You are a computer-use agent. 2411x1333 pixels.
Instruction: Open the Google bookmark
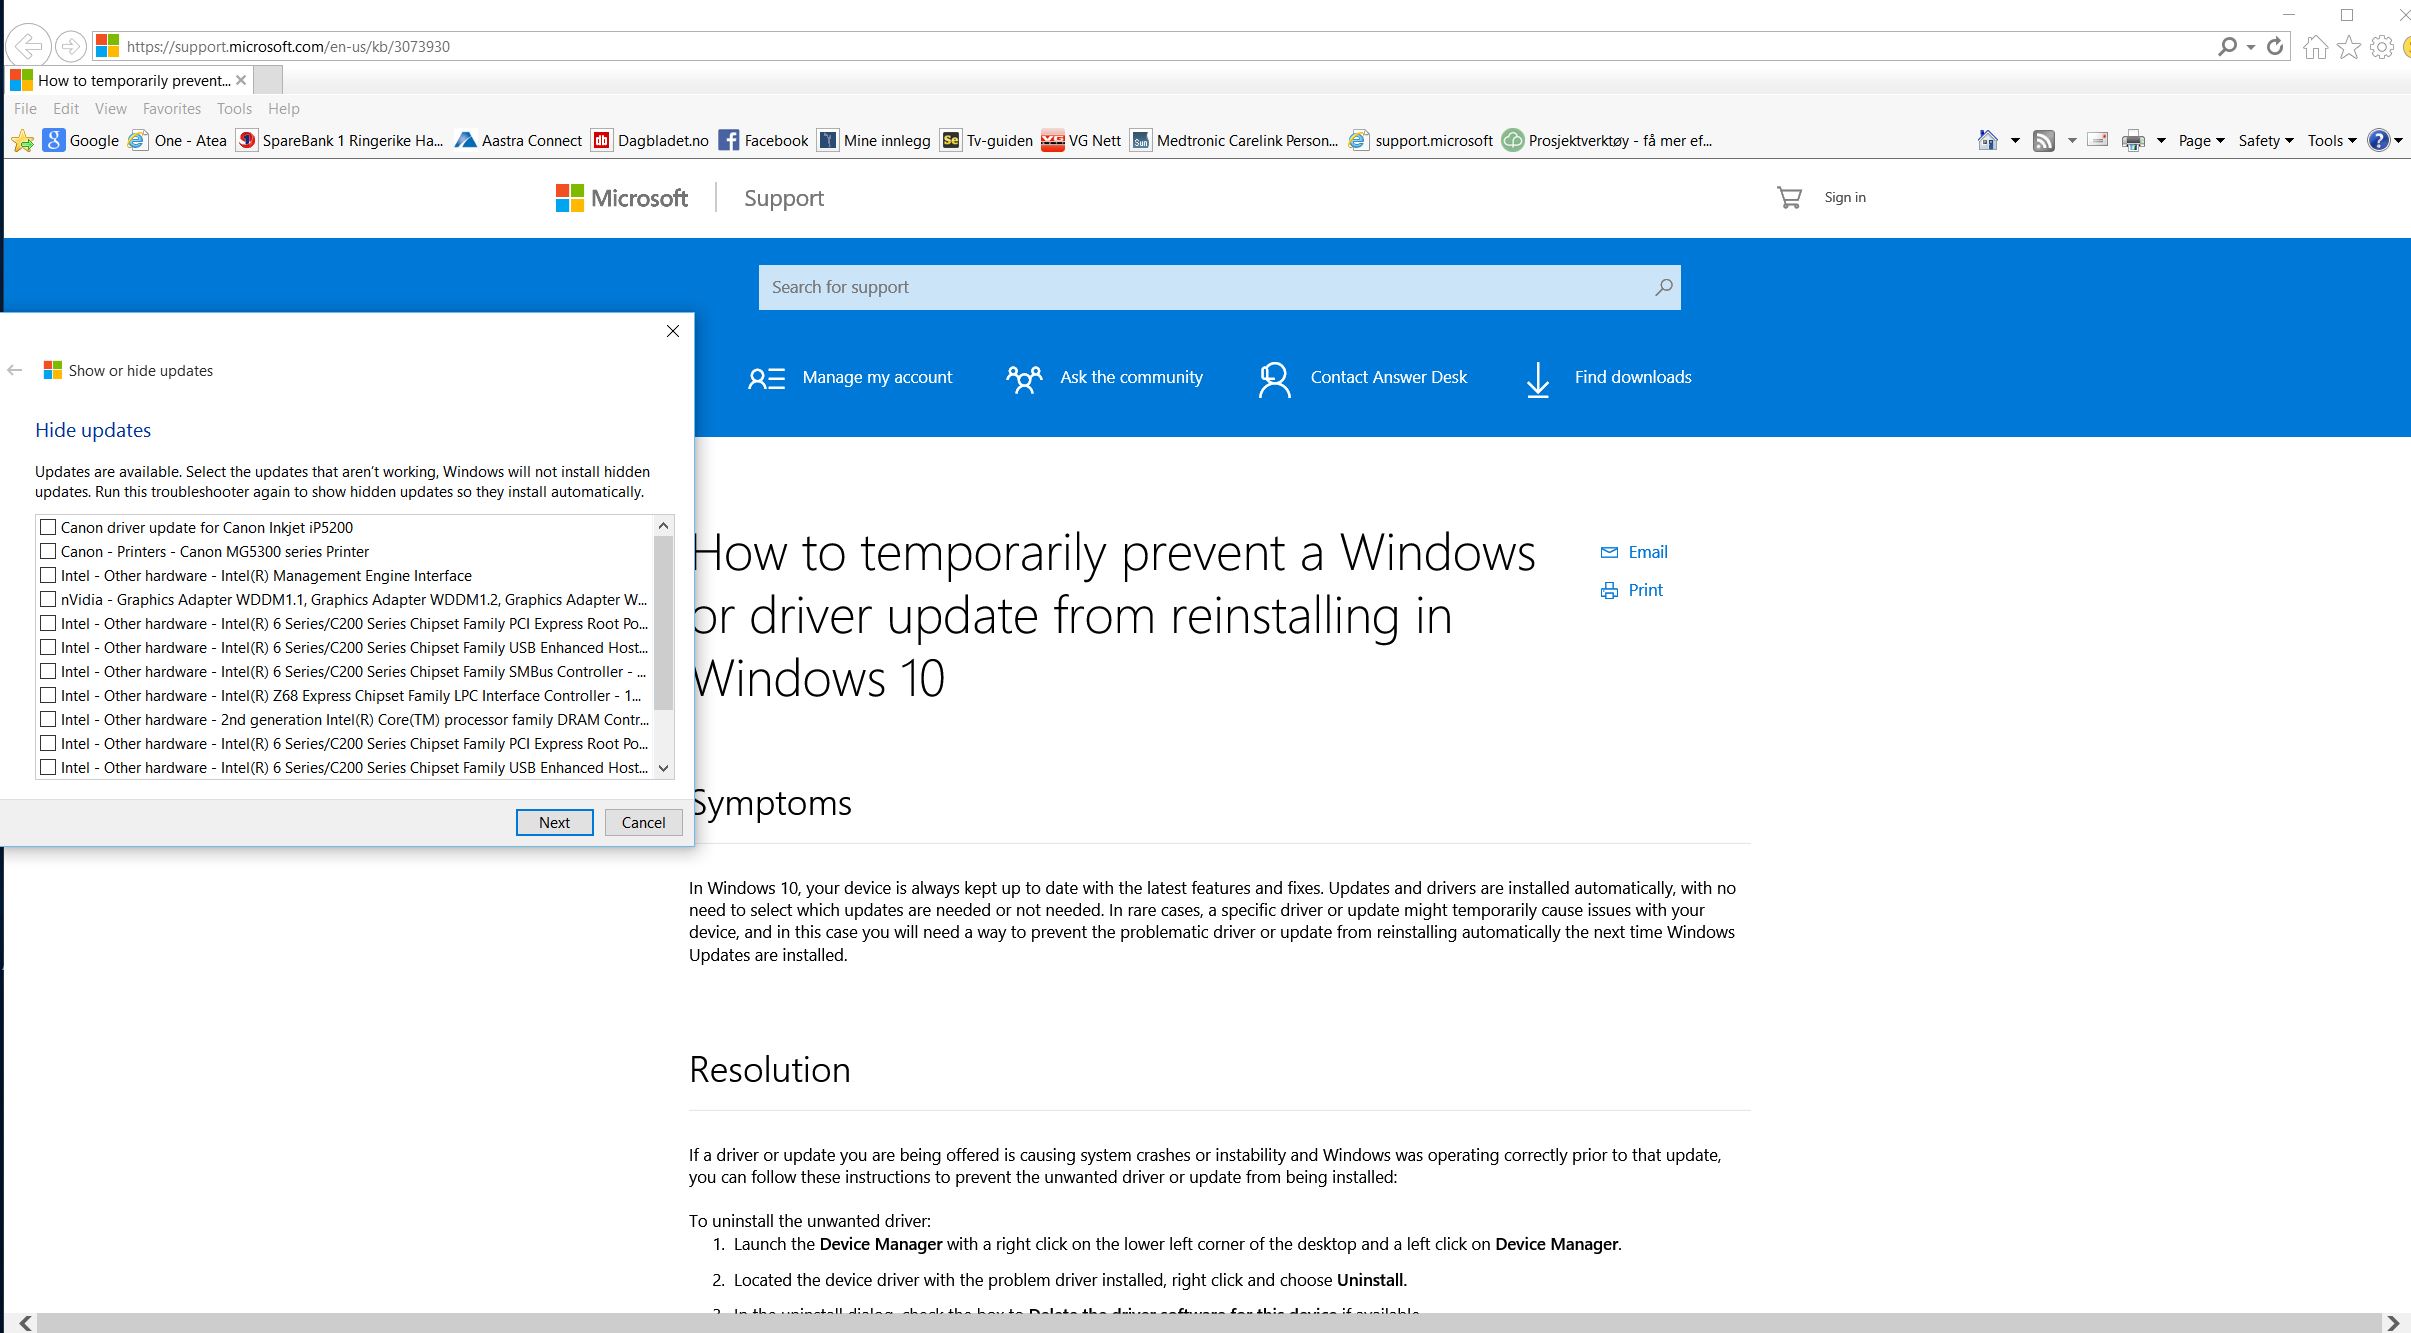(81, 140)
